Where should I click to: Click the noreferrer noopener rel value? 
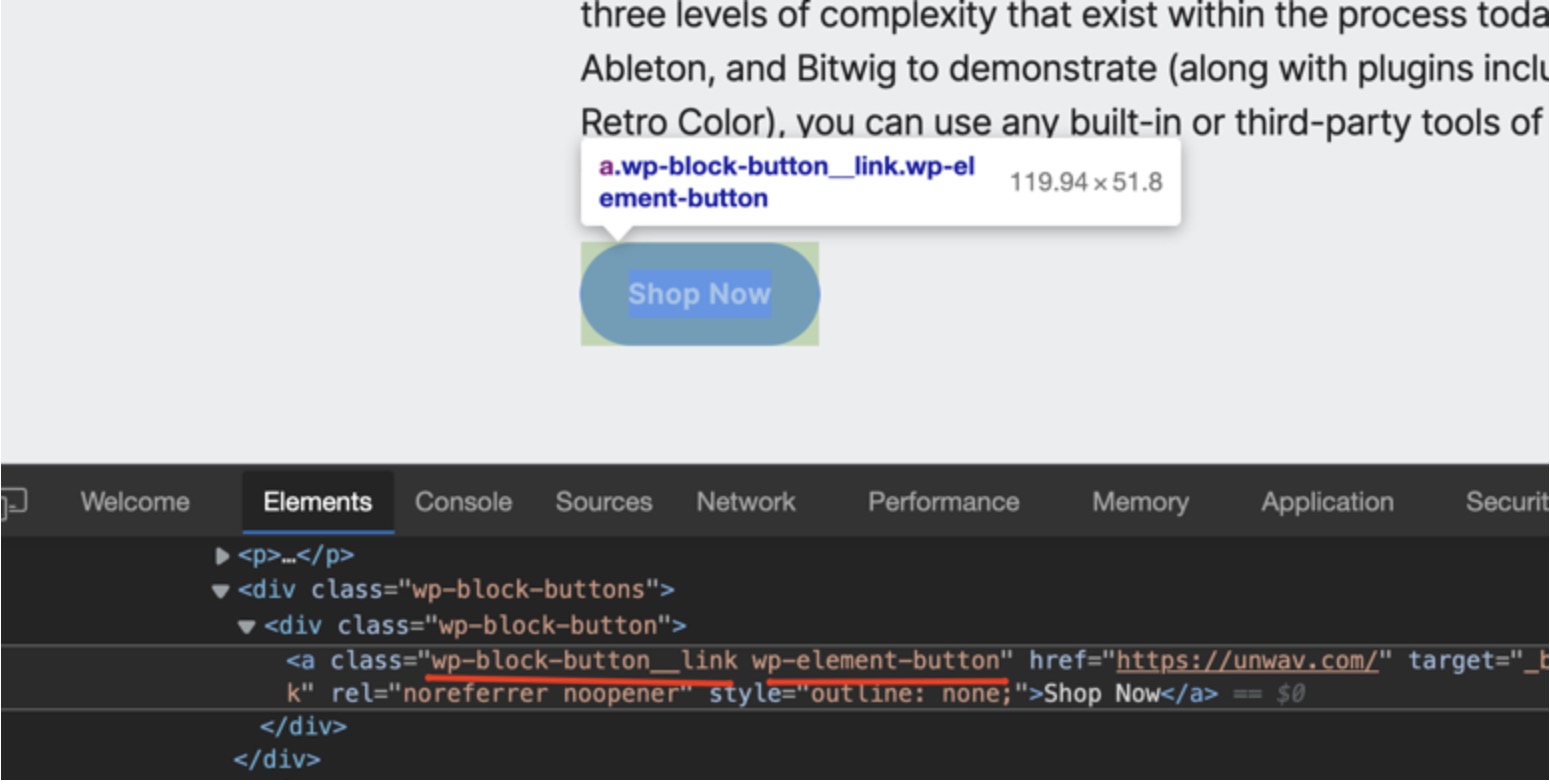tap(546, 694)
